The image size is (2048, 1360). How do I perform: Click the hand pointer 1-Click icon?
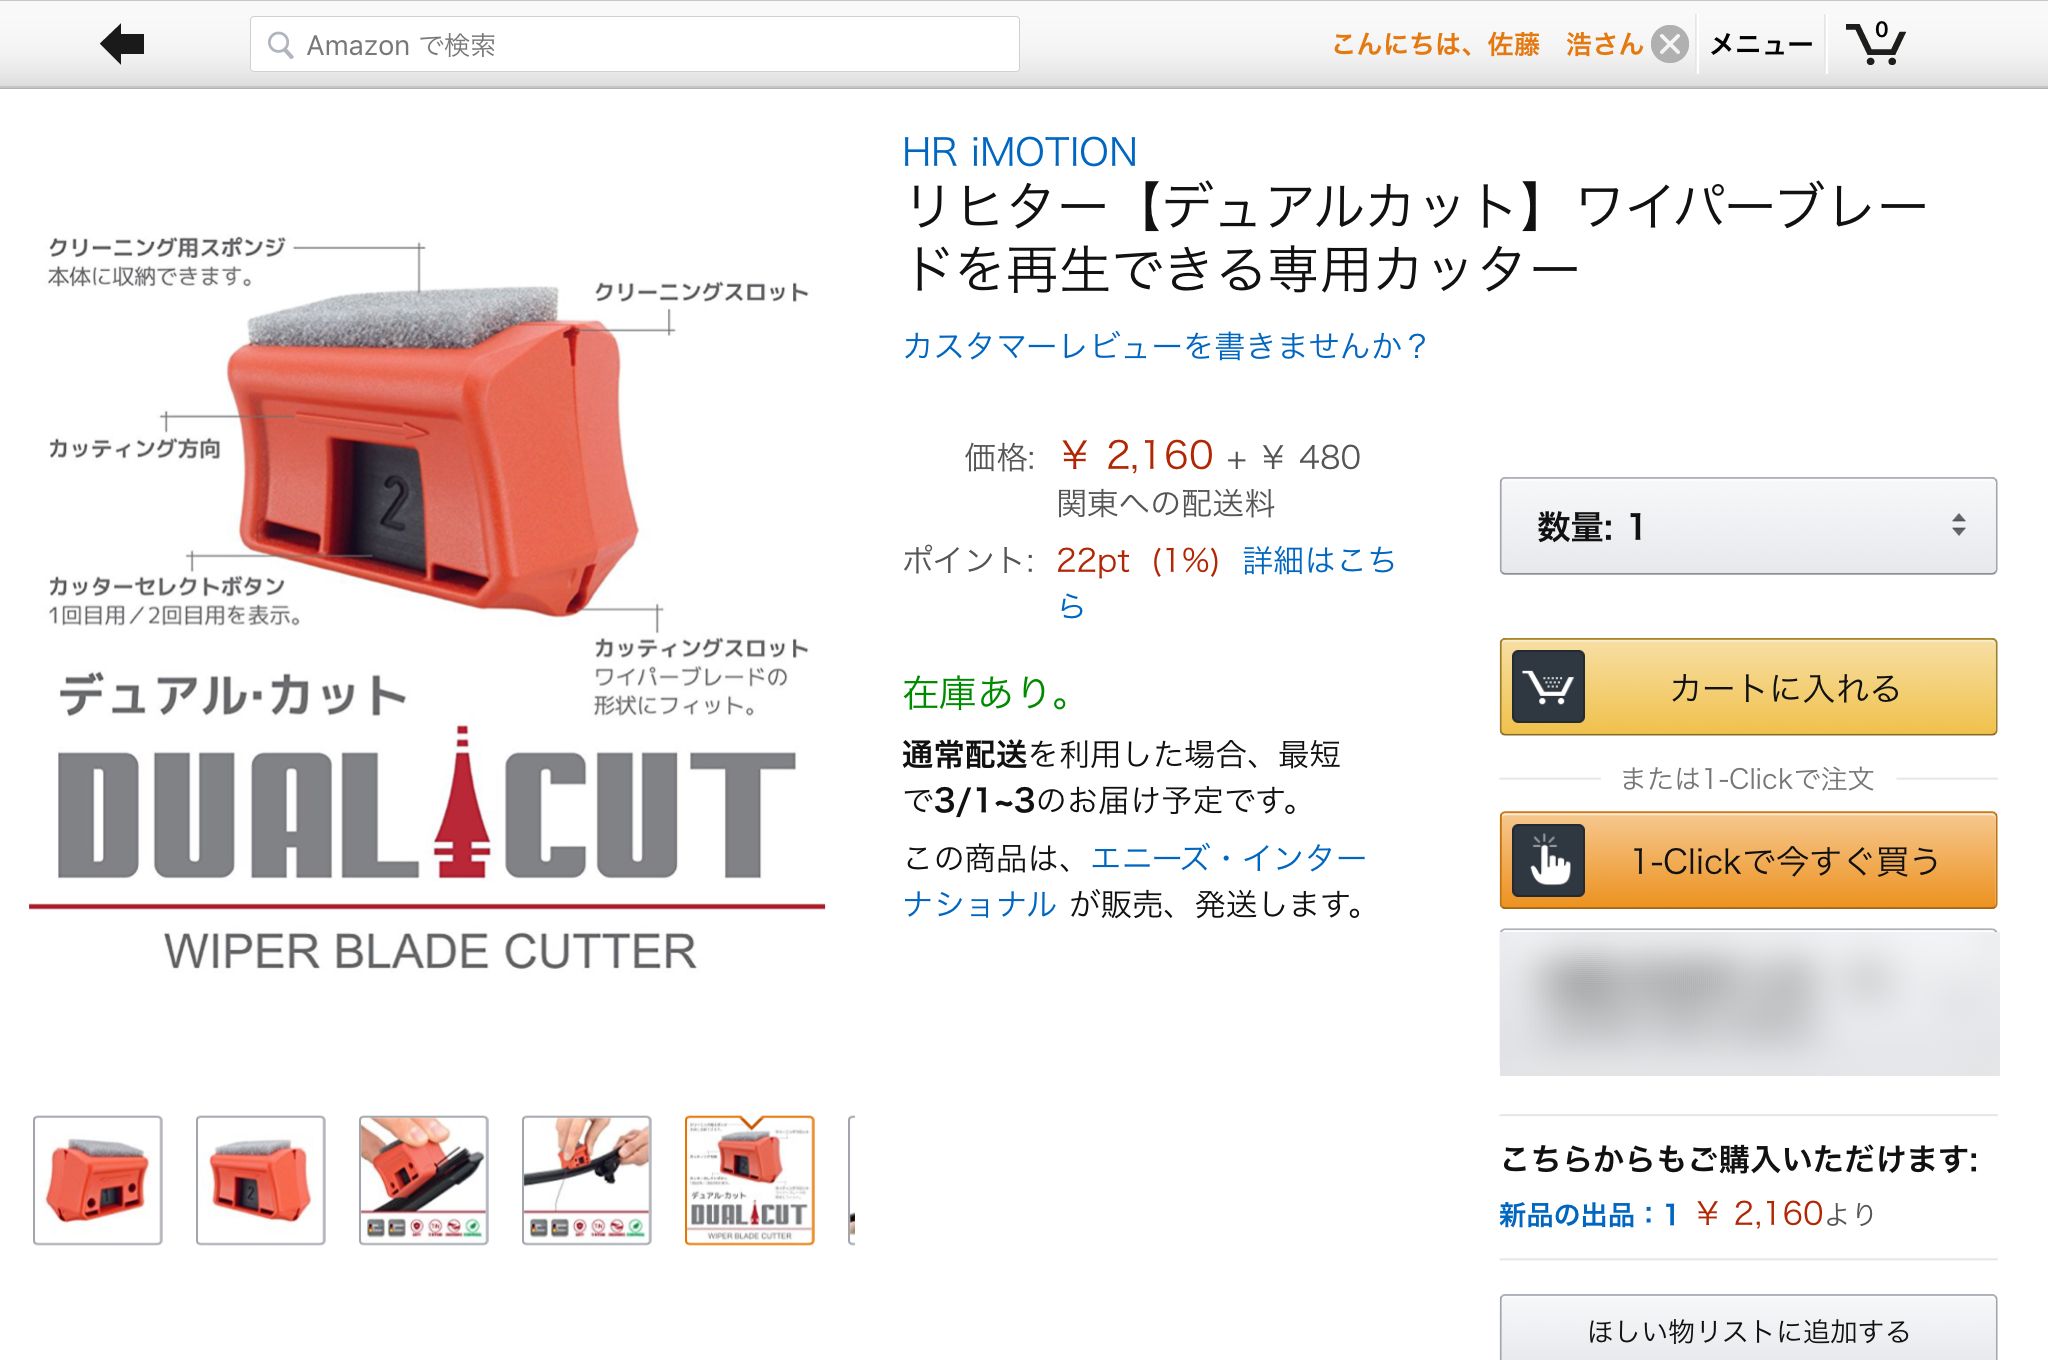(x=1548, y=860)
